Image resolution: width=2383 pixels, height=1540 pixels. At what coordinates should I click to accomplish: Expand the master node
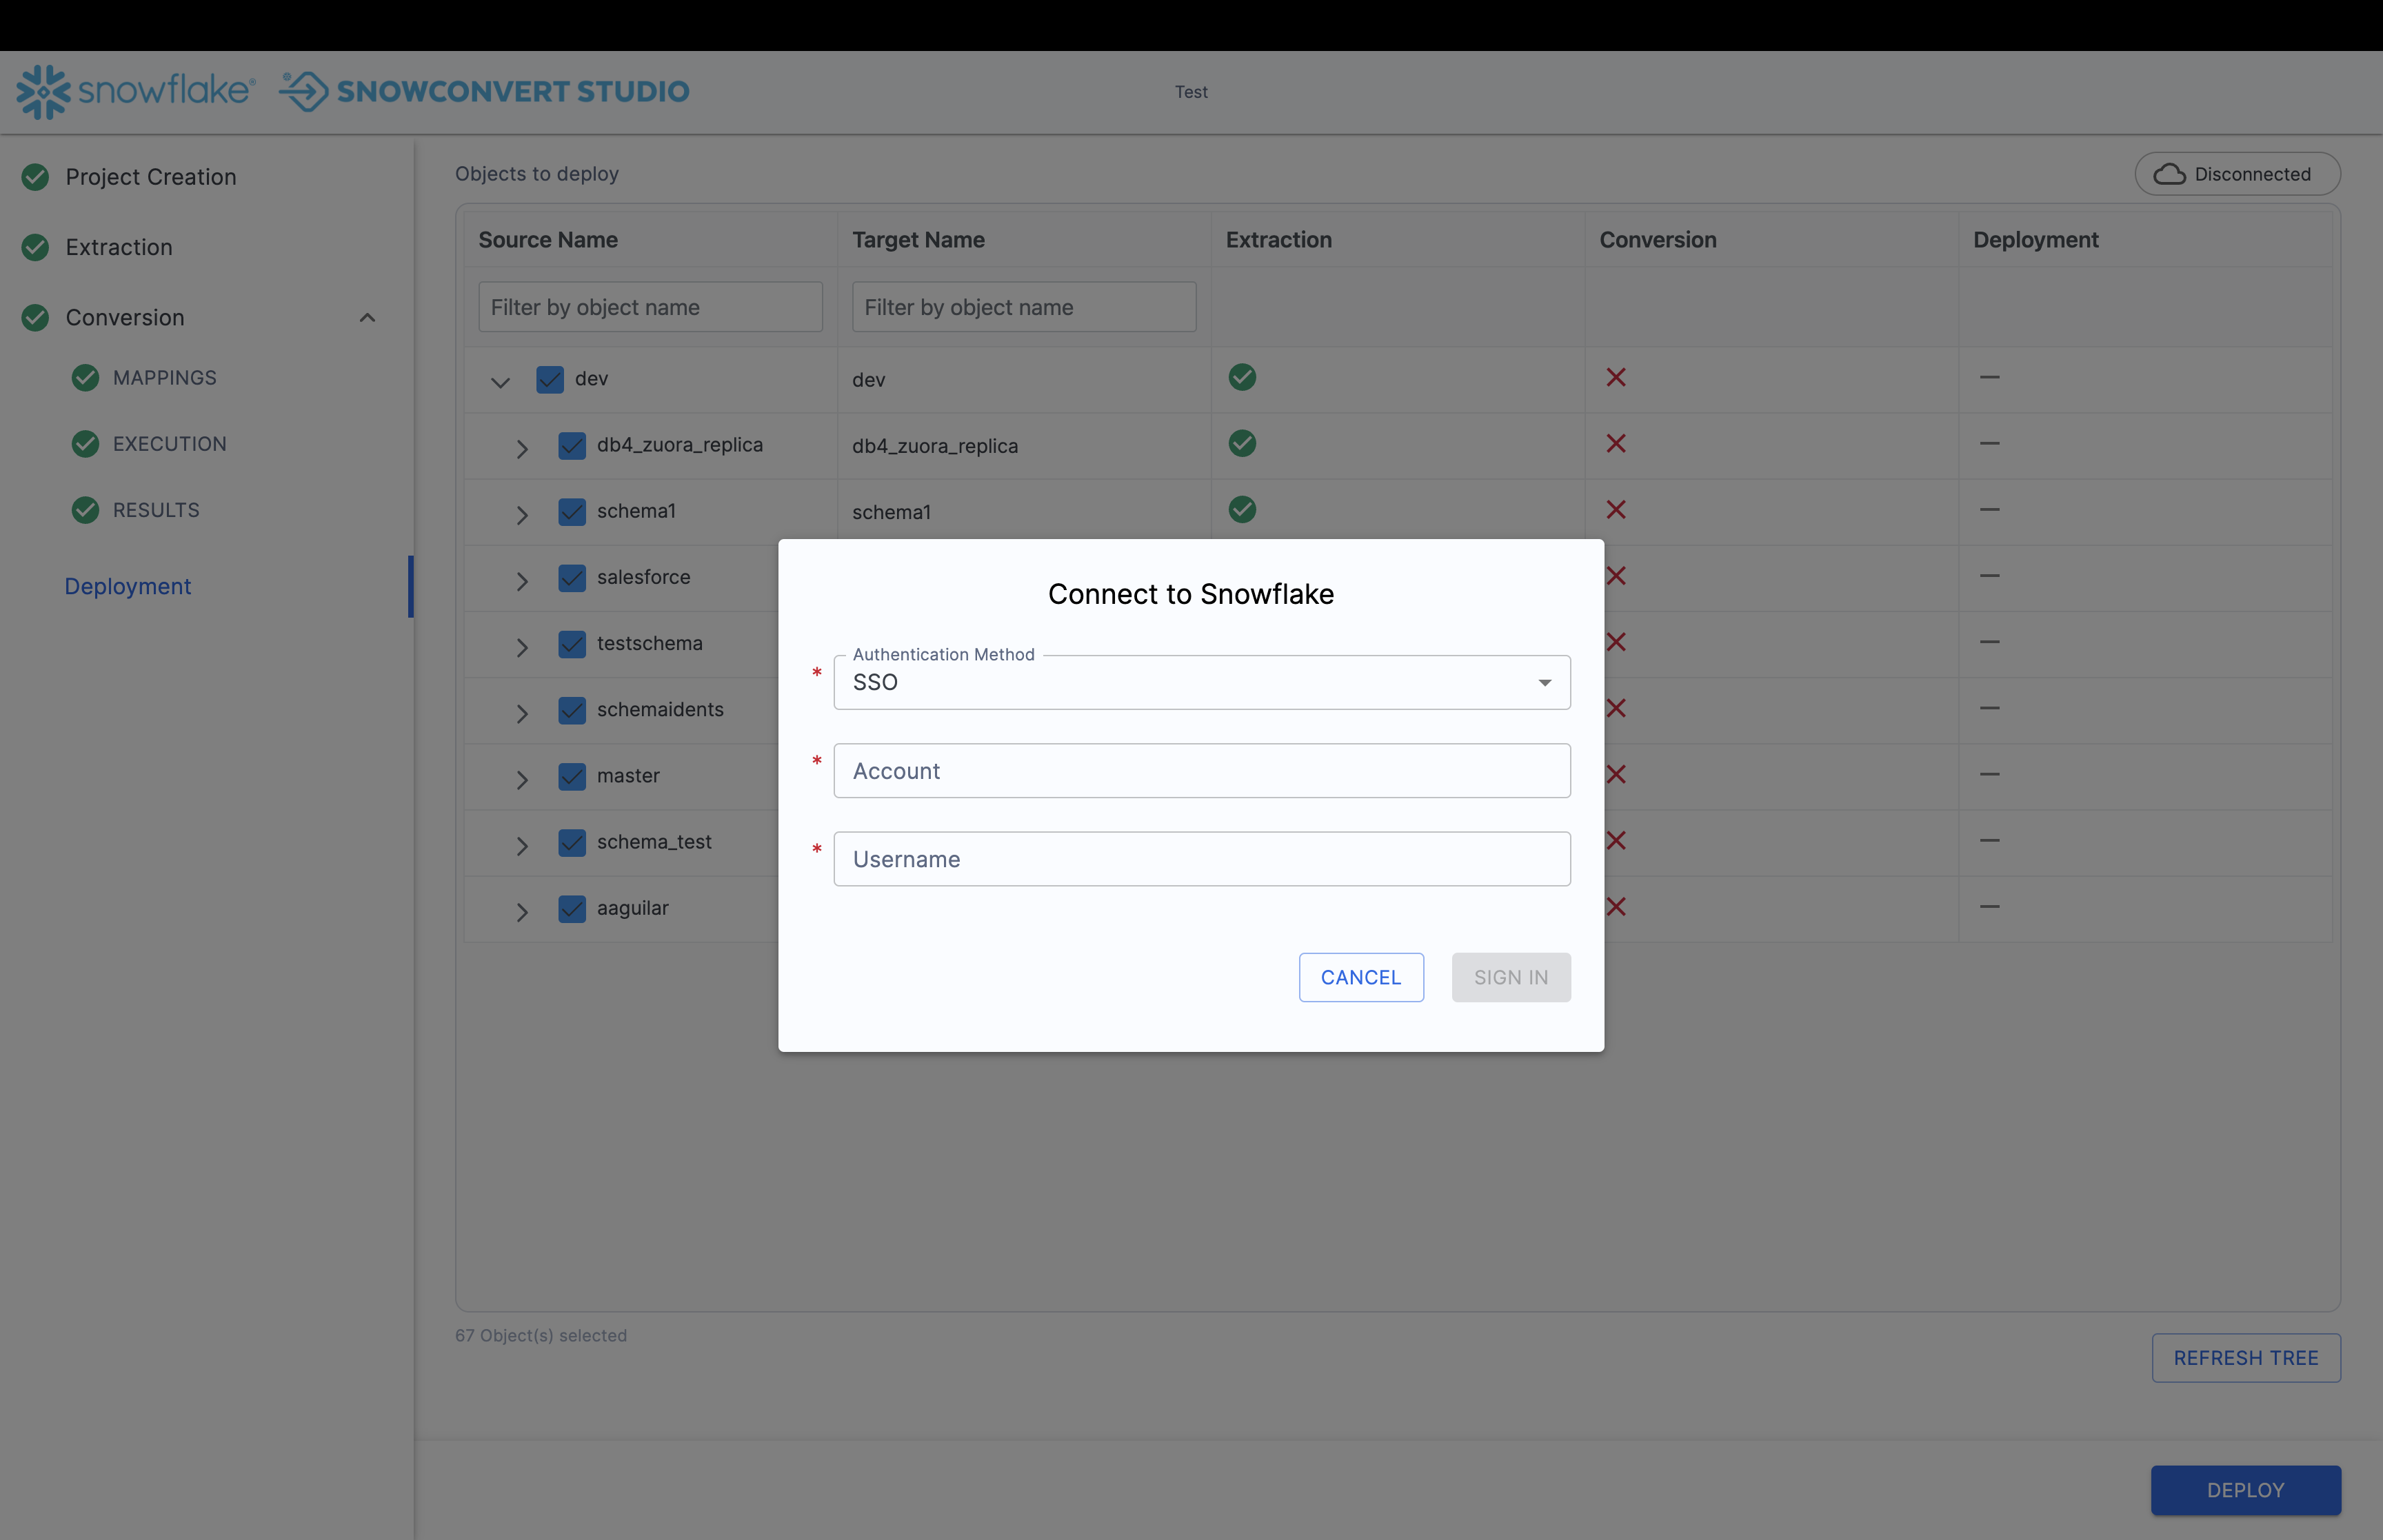tap(522, 779)
